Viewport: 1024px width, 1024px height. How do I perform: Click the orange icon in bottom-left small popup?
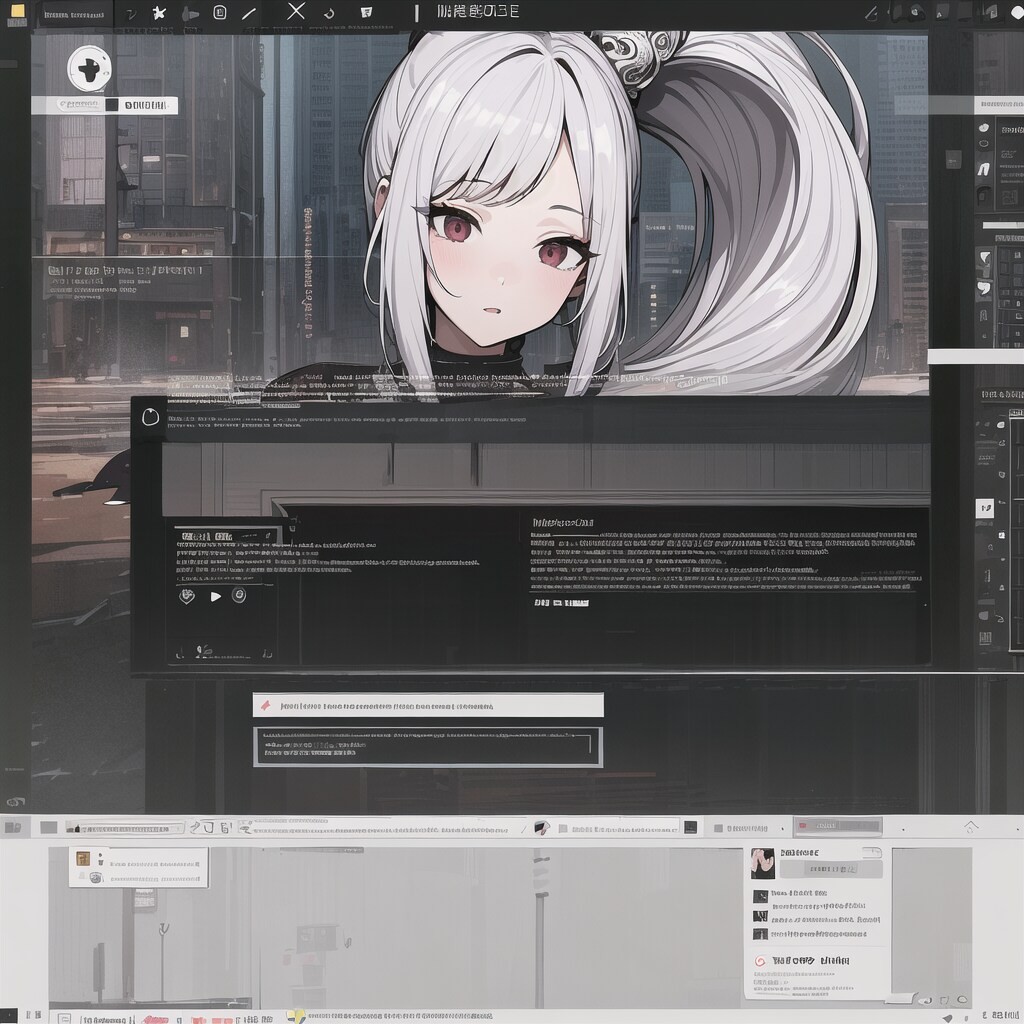tap(84, 858)
